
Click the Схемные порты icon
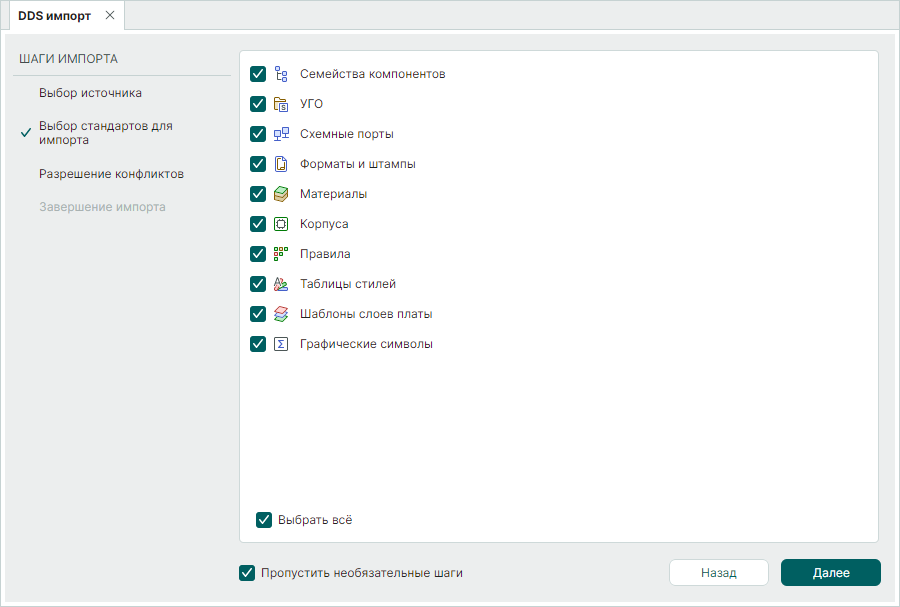(281, 134)
